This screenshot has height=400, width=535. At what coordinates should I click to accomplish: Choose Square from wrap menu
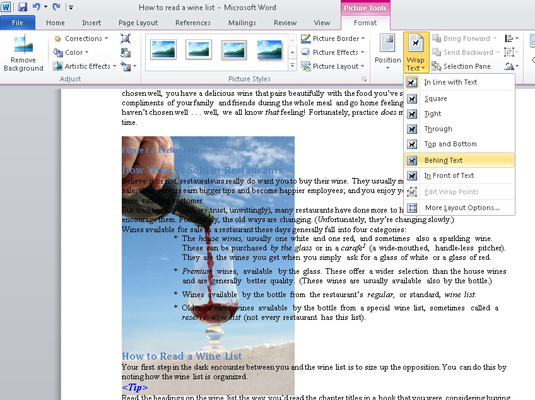[x=459, y=99]
